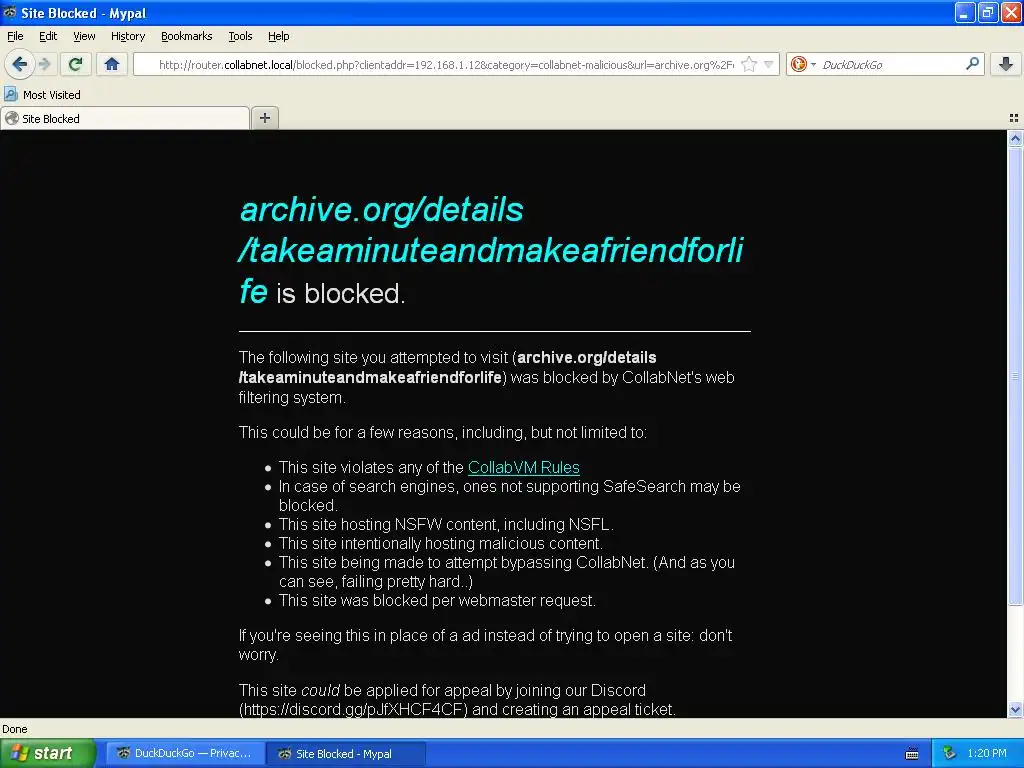Click Site Blocked - Mypal taskbar button
Image resolution: width=1024 pixels, height=768 pixels.
(x=346, y=753)
